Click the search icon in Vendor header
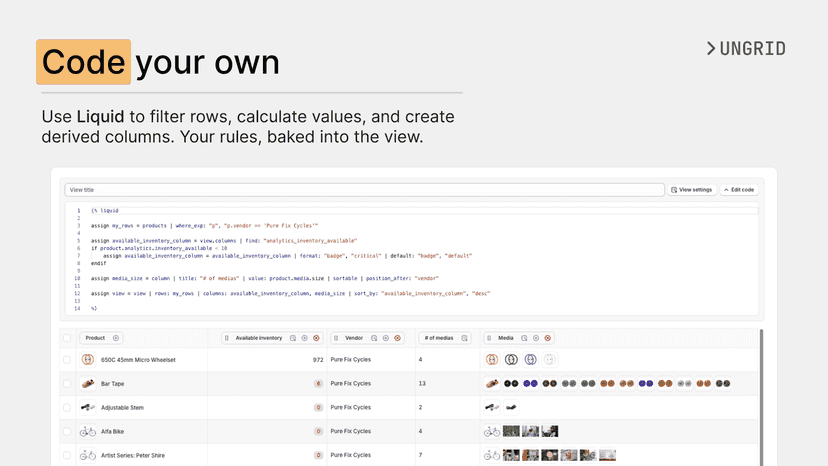Image resolution: width=828 pixels, height=466 pixels. point(374,338)
